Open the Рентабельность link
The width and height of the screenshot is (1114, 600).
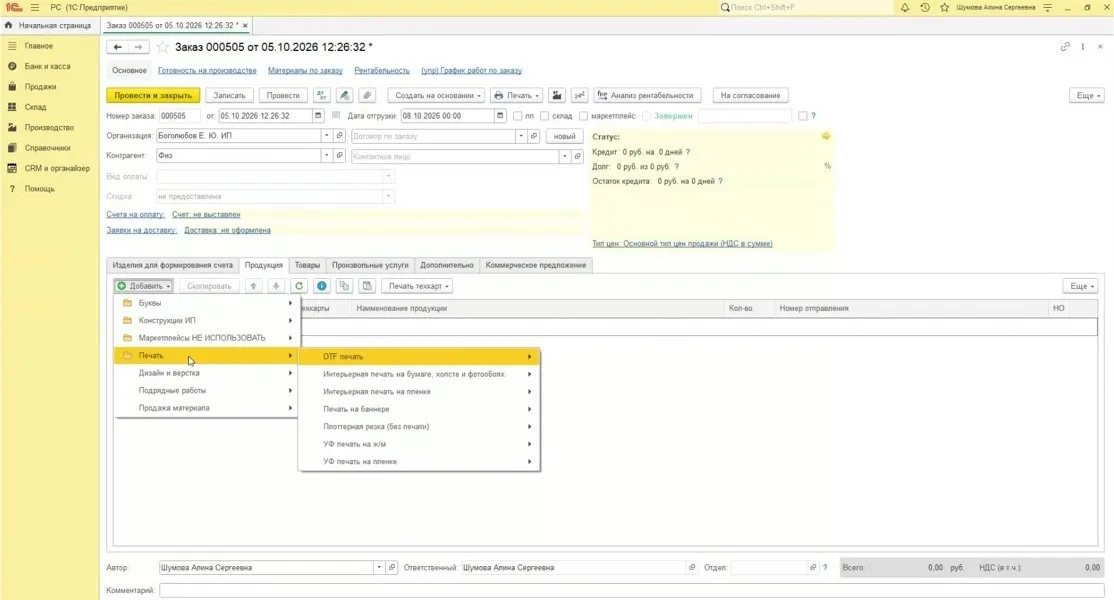tap(382, 70)
